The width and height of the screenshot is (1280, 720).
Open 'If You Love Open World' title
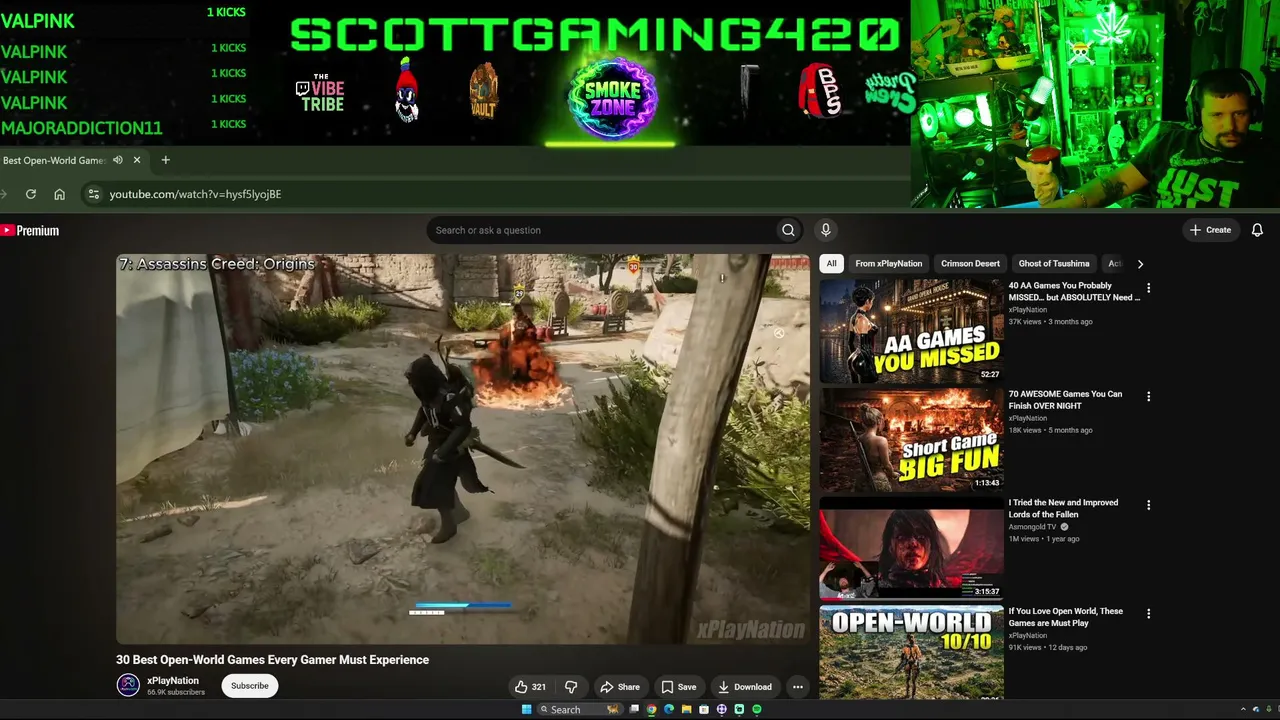pos(1065,617)
